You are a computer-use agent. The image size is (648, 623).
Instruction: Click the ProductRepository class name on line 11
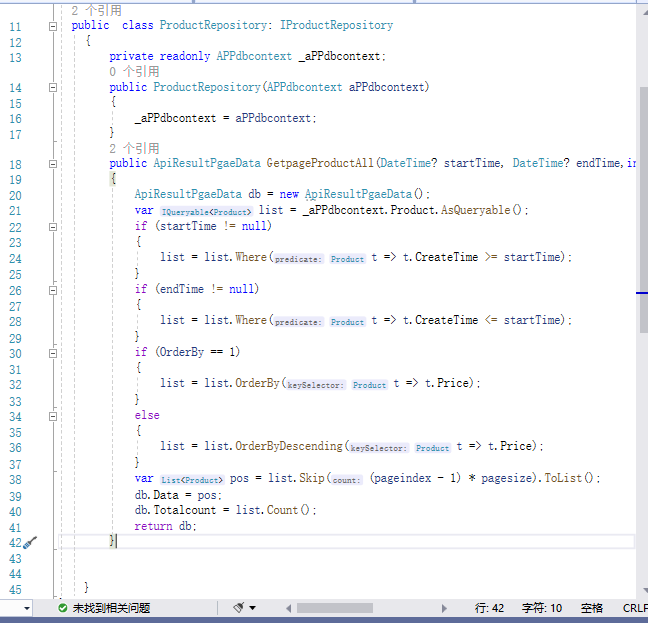(213, 25)
